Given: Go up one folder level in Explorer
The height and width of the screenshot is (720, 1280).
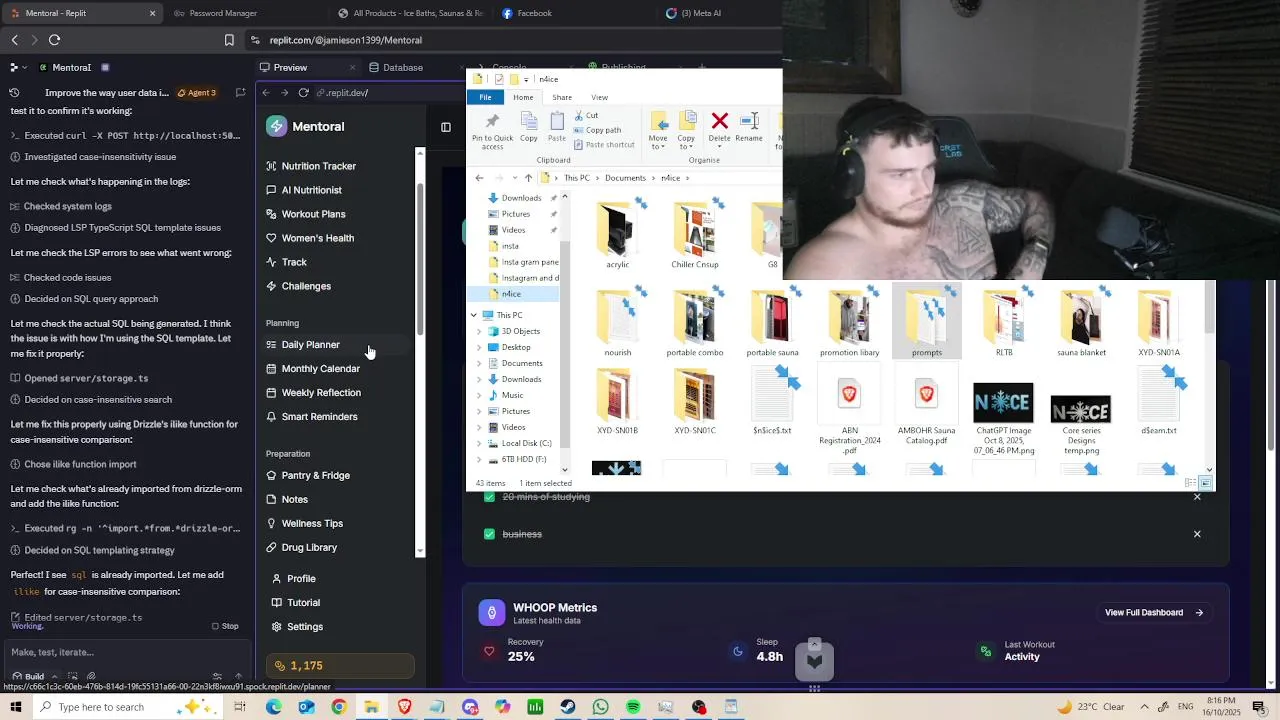Looking at the screenshot, I should tap(528, 178).
